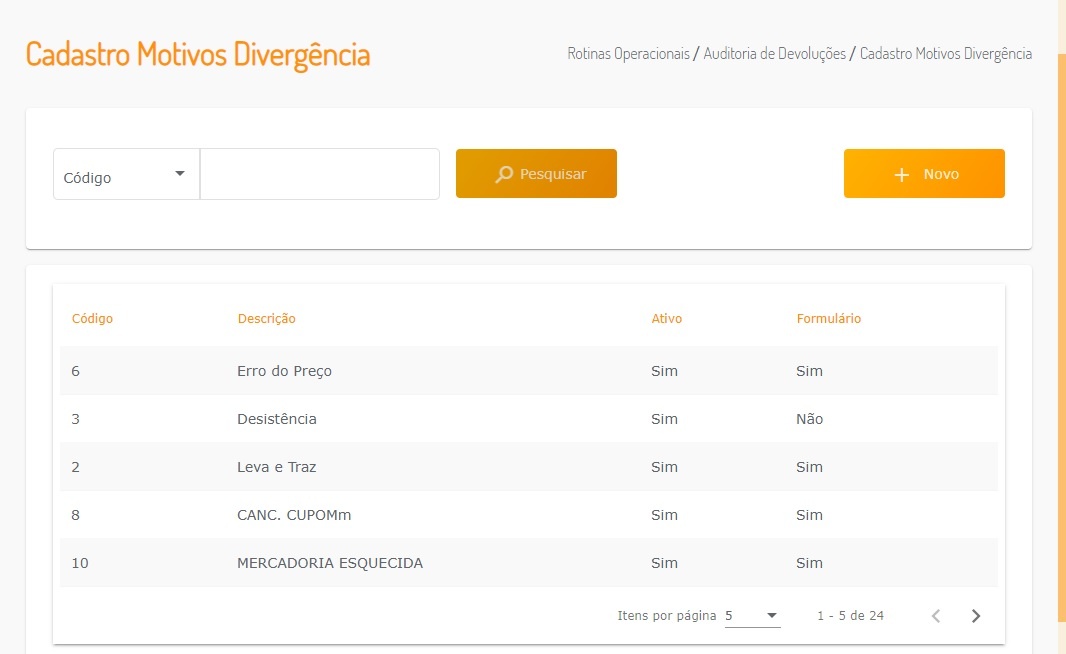Sort by Código column header
1066x654 pixels.
pyautogui.click(x=92, y=318)
